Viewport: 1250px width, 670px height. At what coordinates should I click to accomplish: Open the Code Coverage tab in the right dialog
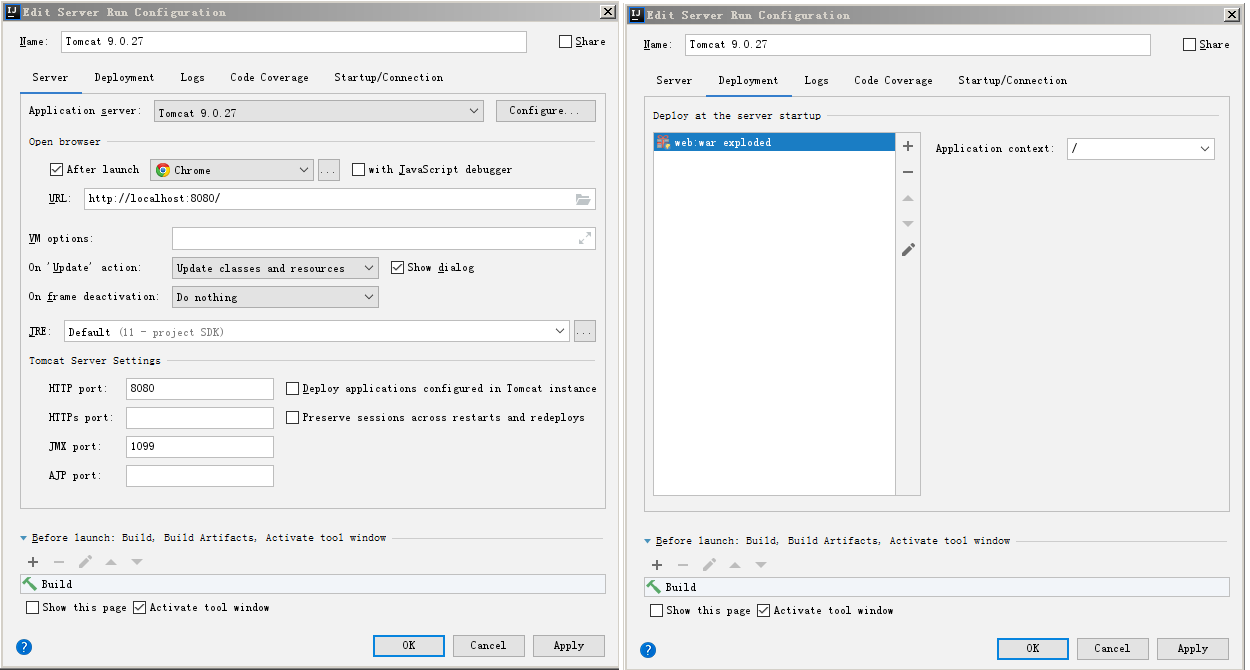tap(893, 81)
